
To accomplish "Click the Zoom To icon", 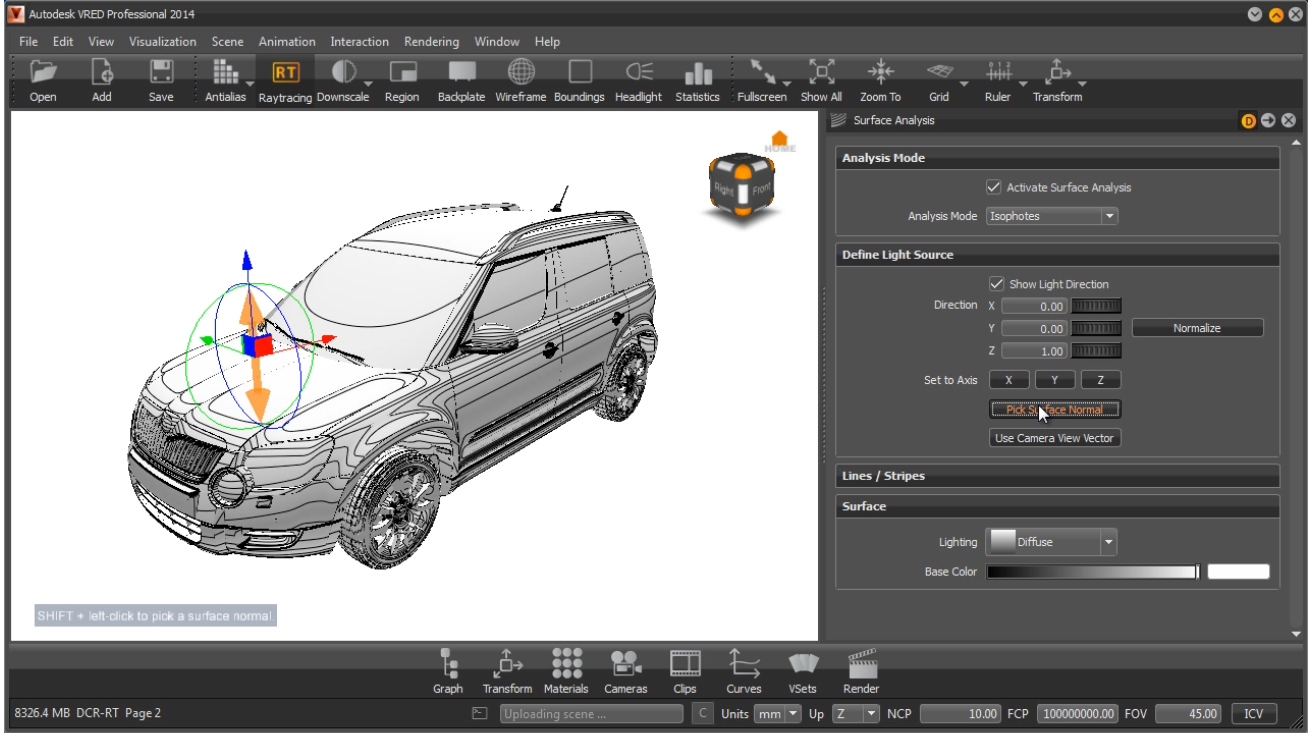I will tap(880, 72).
